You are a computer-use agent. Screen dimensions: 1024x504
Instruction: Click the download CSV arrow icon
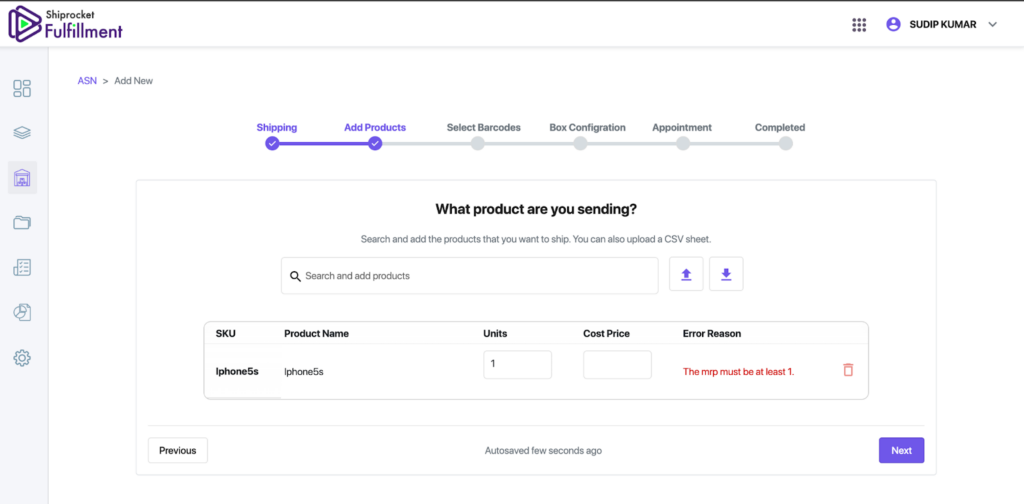tap(726, 274)
